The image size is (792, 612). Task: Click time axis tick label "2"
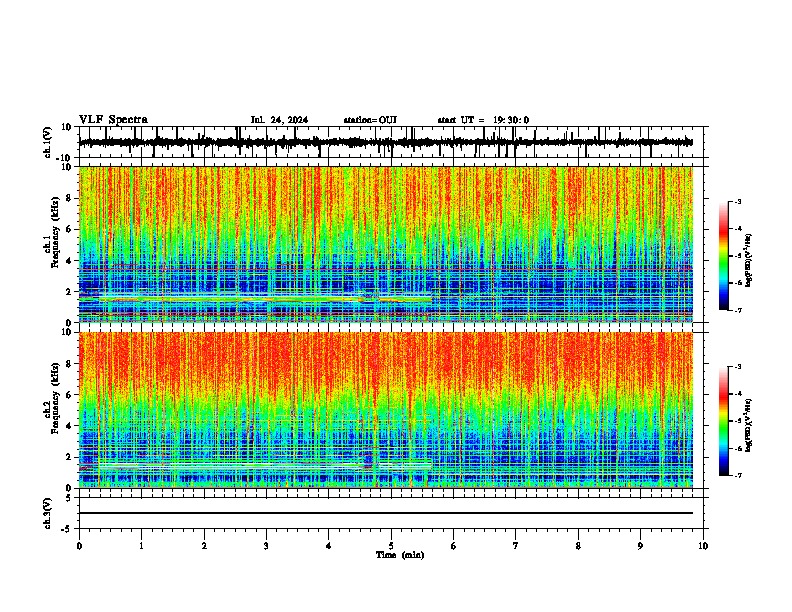[204, 546]
